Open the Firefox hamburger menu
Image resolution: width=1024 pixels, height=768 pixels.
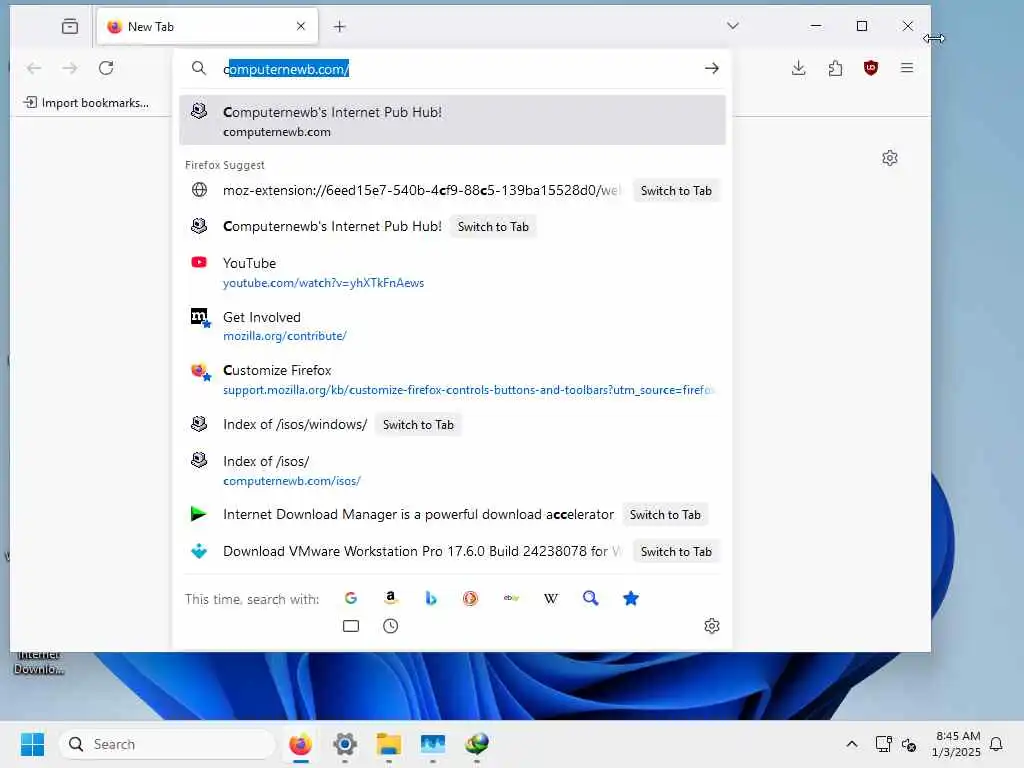tap(907, 68)
